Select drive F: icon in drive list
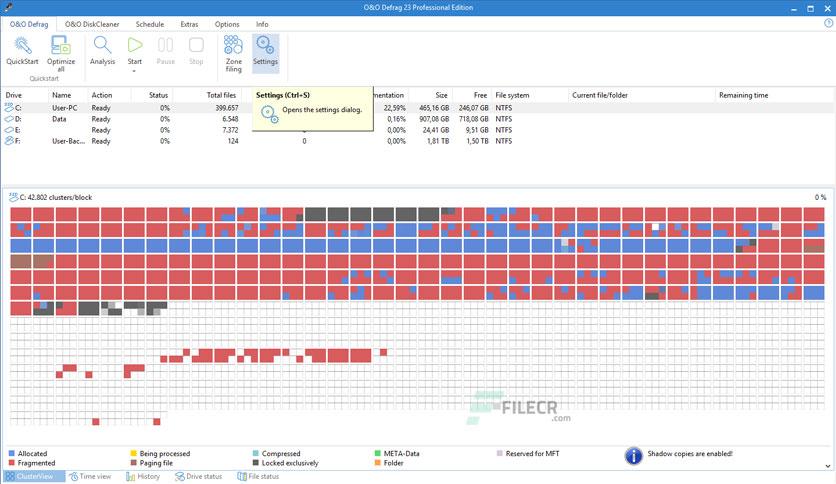836x484 pixels. 9,141
